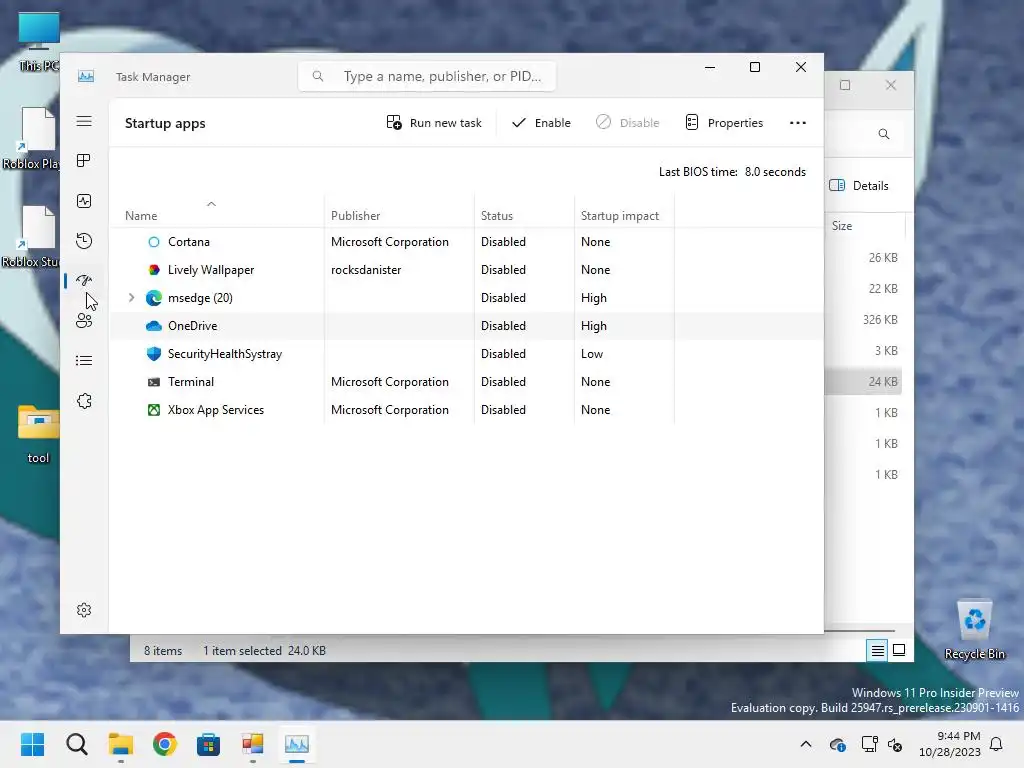1024x768 pixels.
Task: Open the Windows Start menu
Action: point(32,744)
